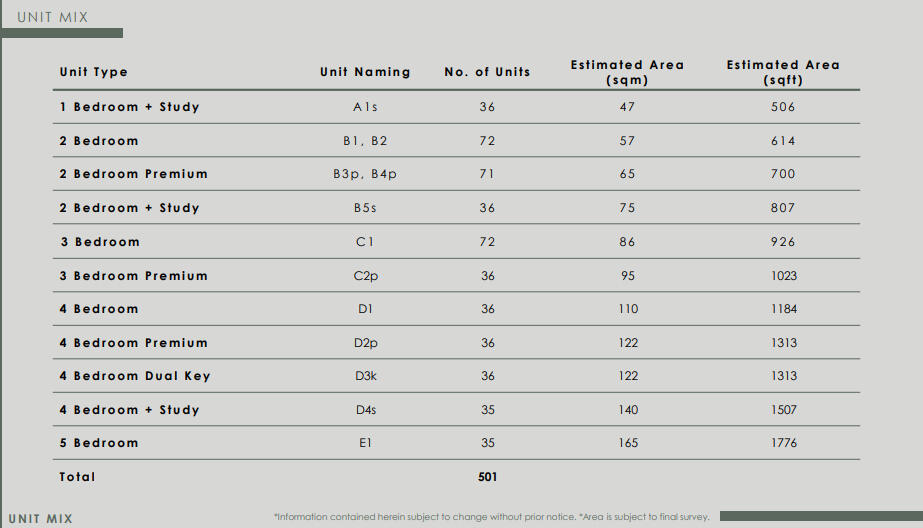Click the total units value '501'

click(x=487, y=477)
